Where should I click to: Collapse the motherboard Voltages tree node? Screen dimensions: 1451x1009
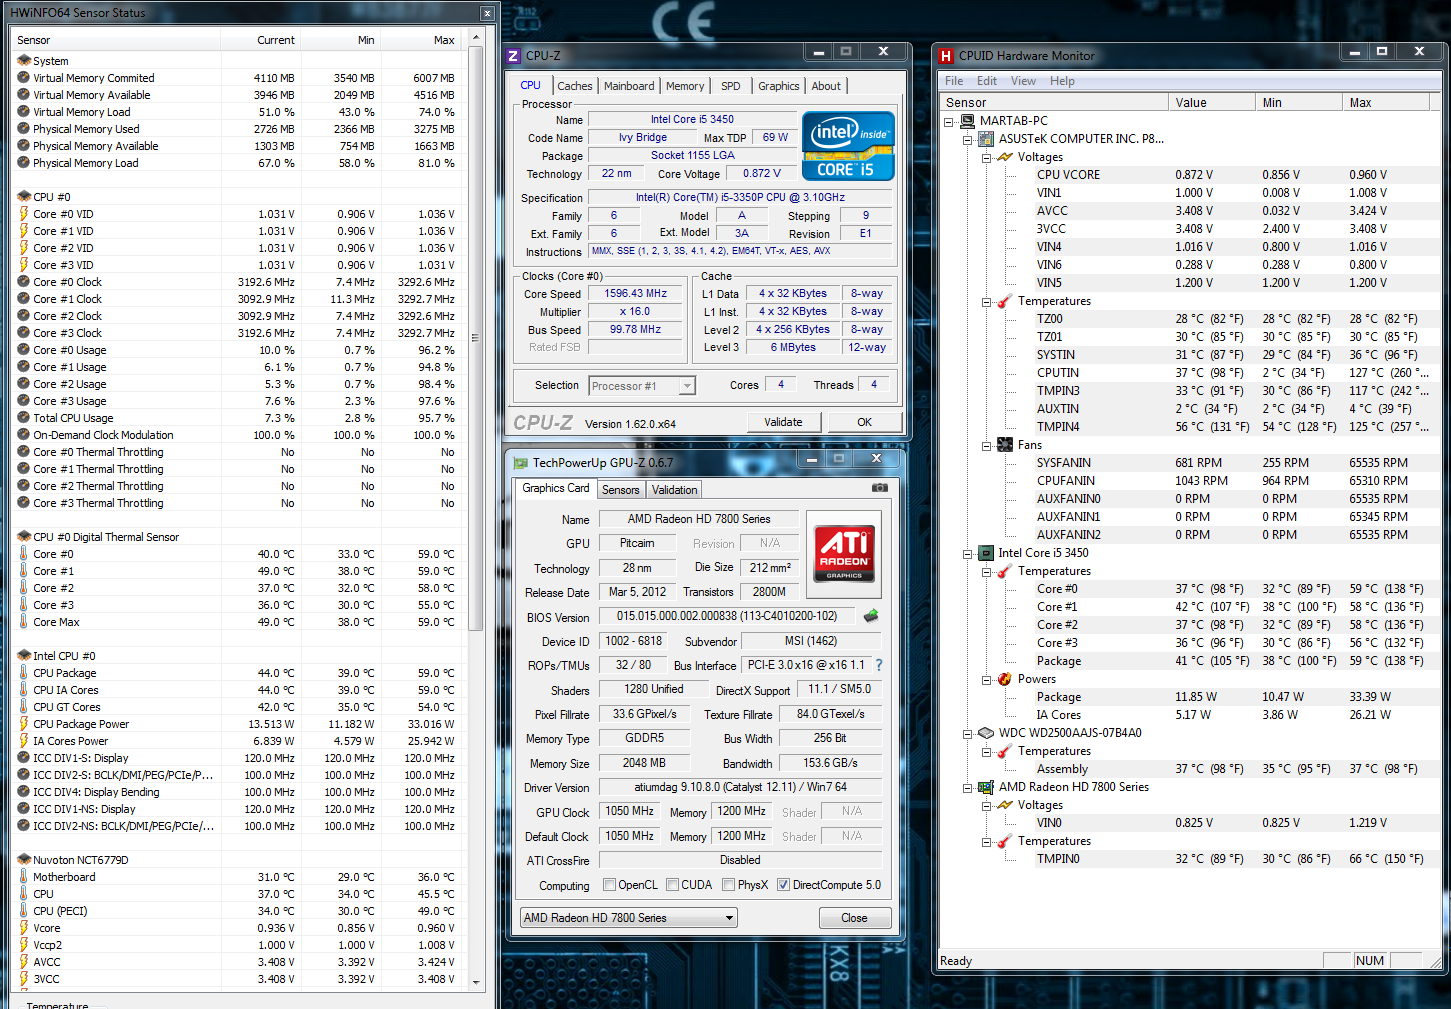coord(986,157)
